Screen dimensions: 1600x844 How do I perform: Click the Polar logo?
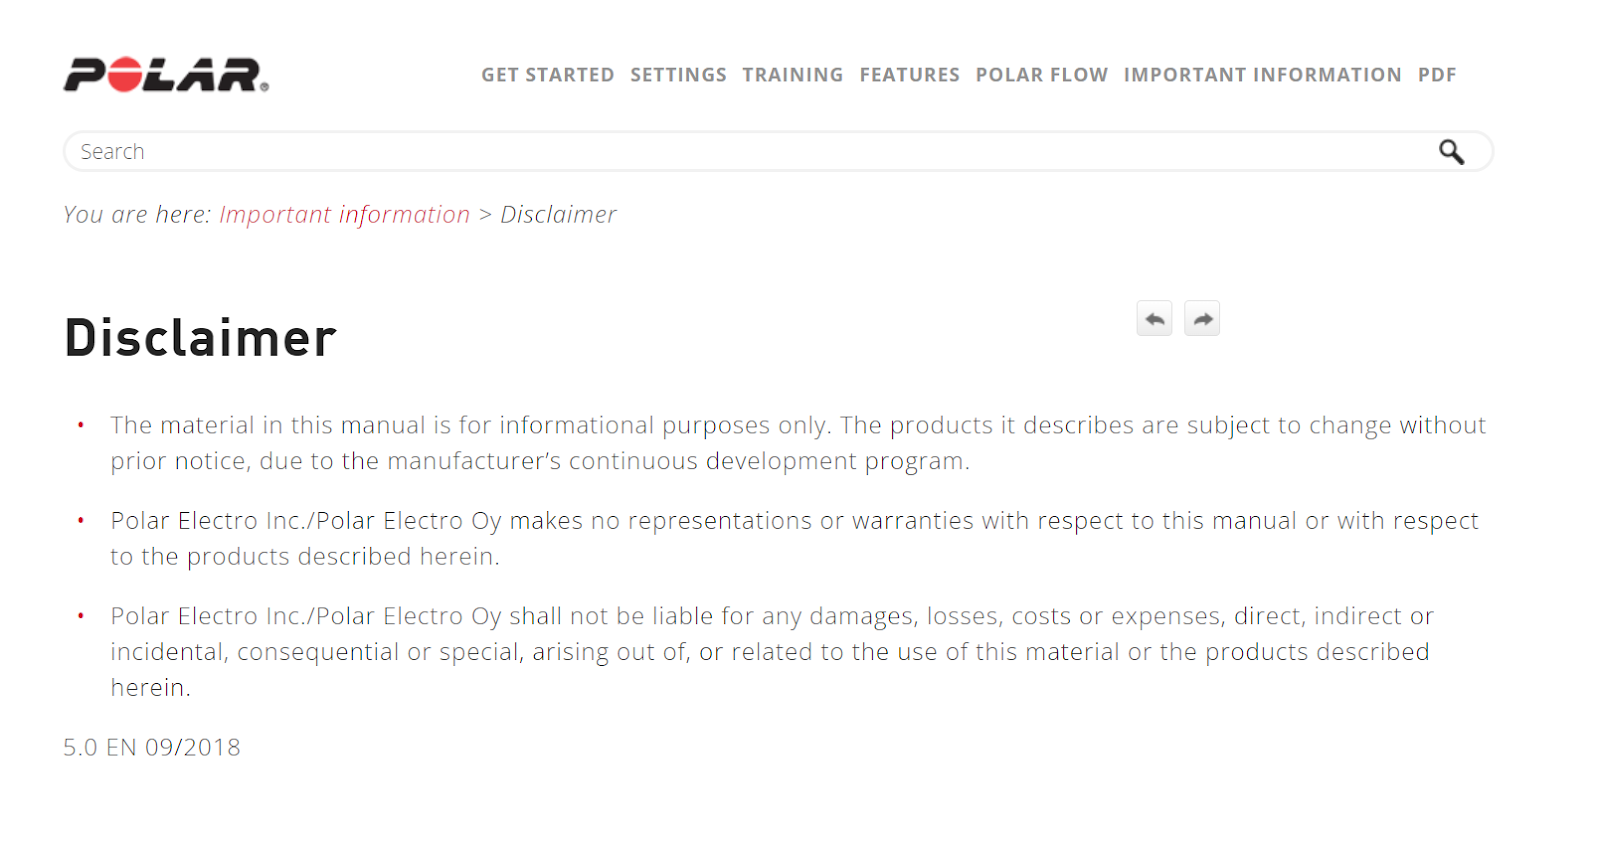(x=165, y=73)
